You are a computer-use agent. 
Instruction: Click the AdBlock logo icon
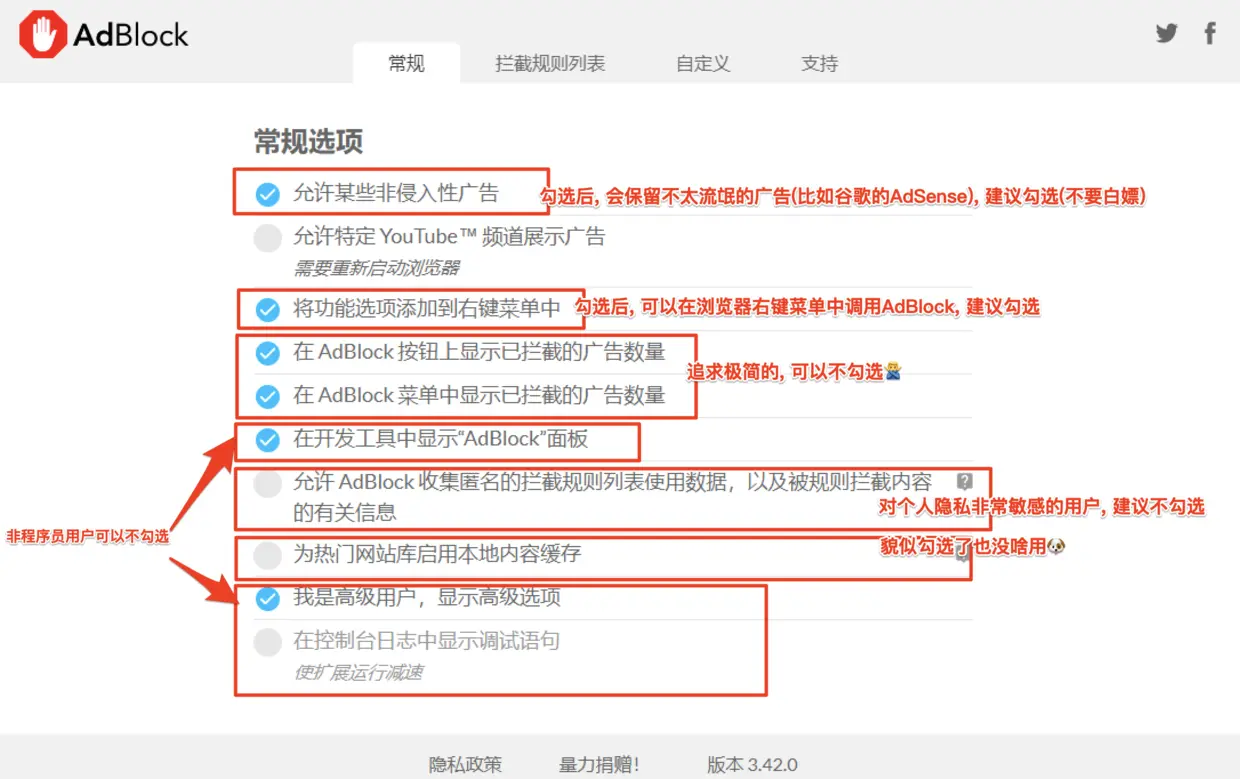[x=42, y=36]
